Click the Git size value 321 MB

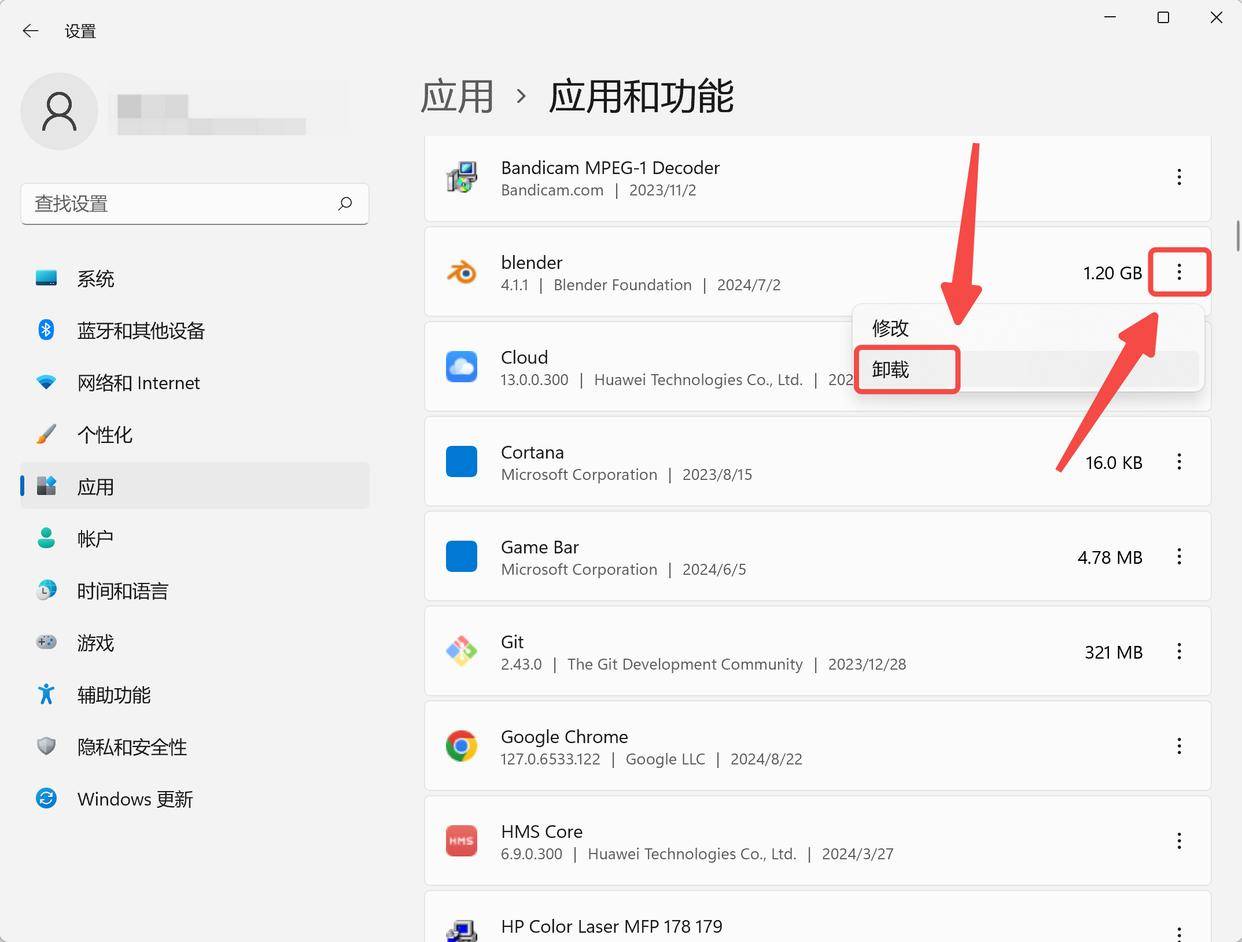click(1113, 652)
